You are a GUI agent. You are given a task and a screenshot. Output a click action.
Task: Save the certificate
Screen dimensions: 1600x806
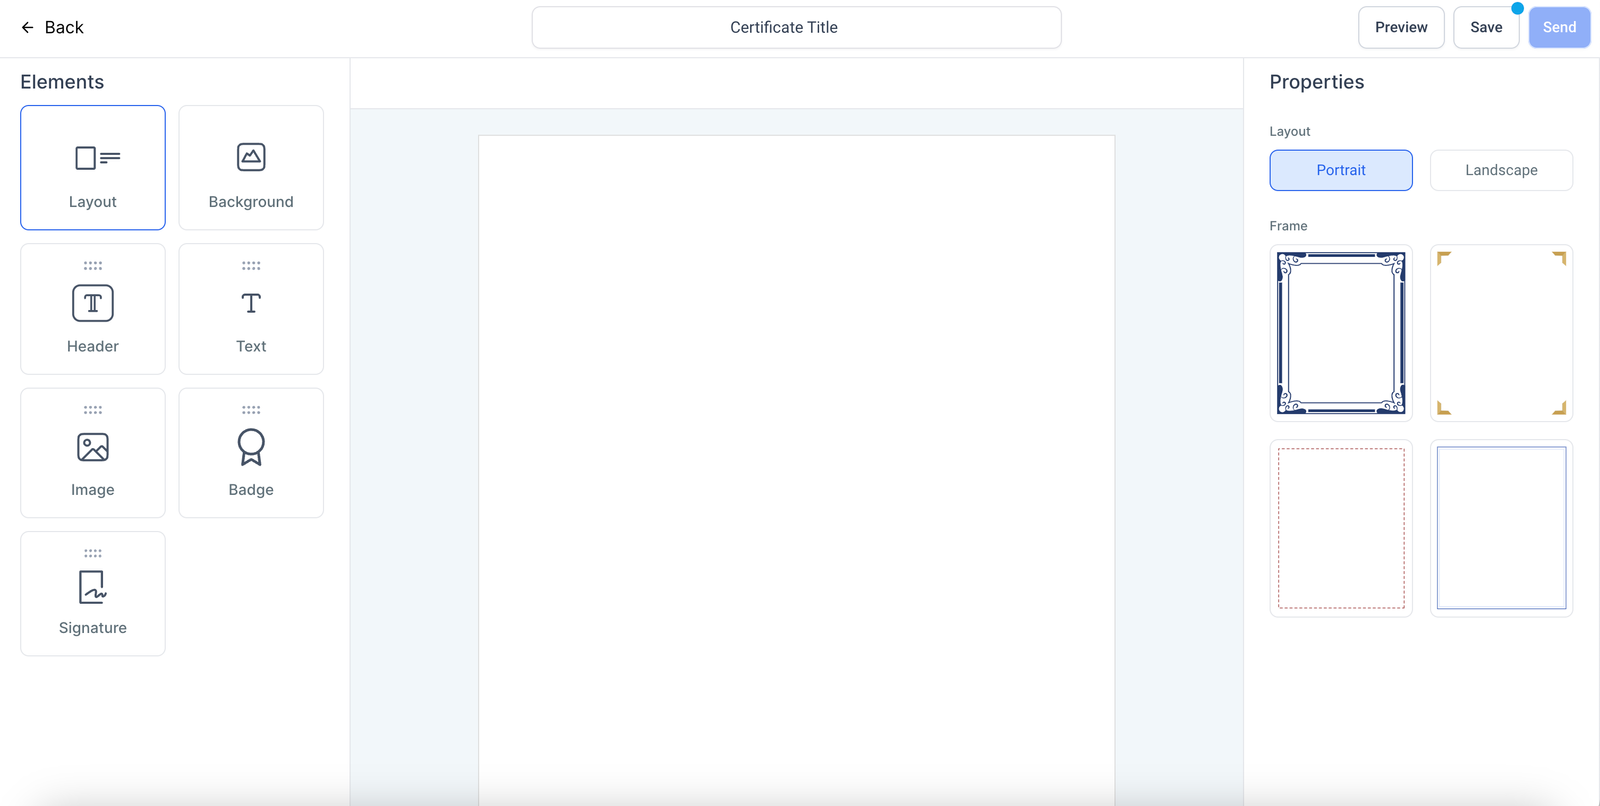[x=1486, y=27]
